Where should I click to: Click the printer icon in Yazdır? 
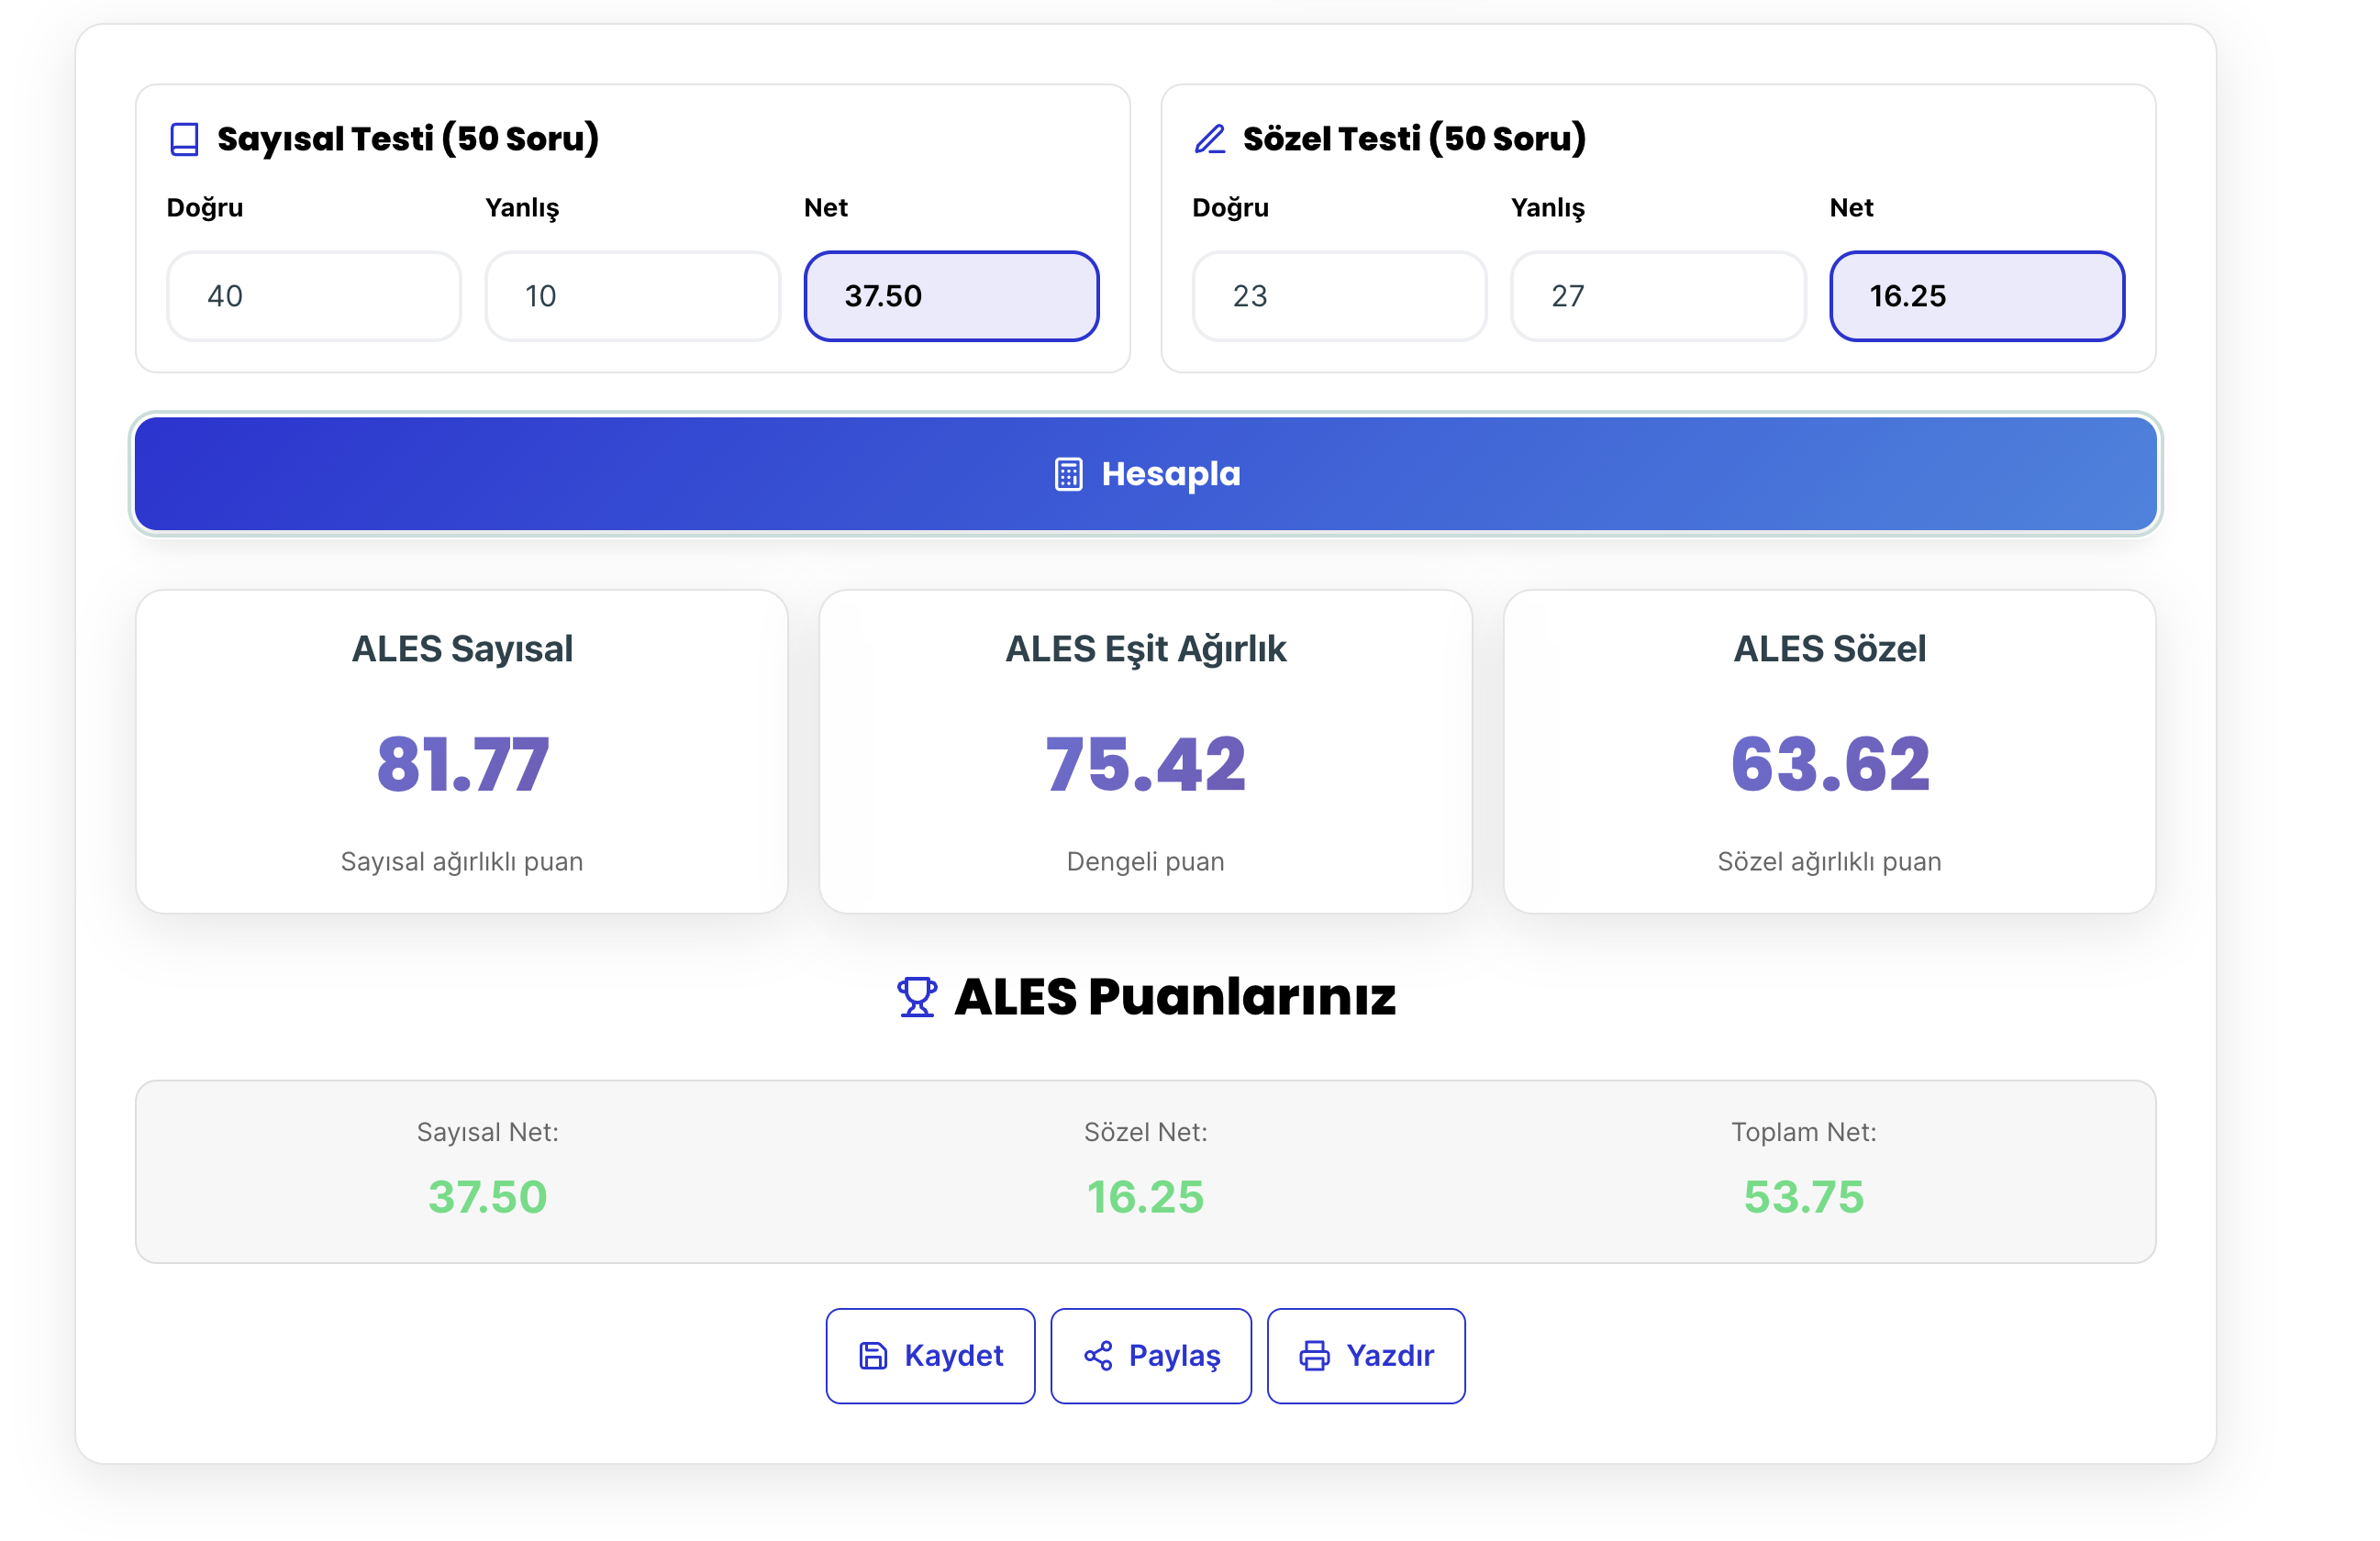click(x=1314, y=1356)
